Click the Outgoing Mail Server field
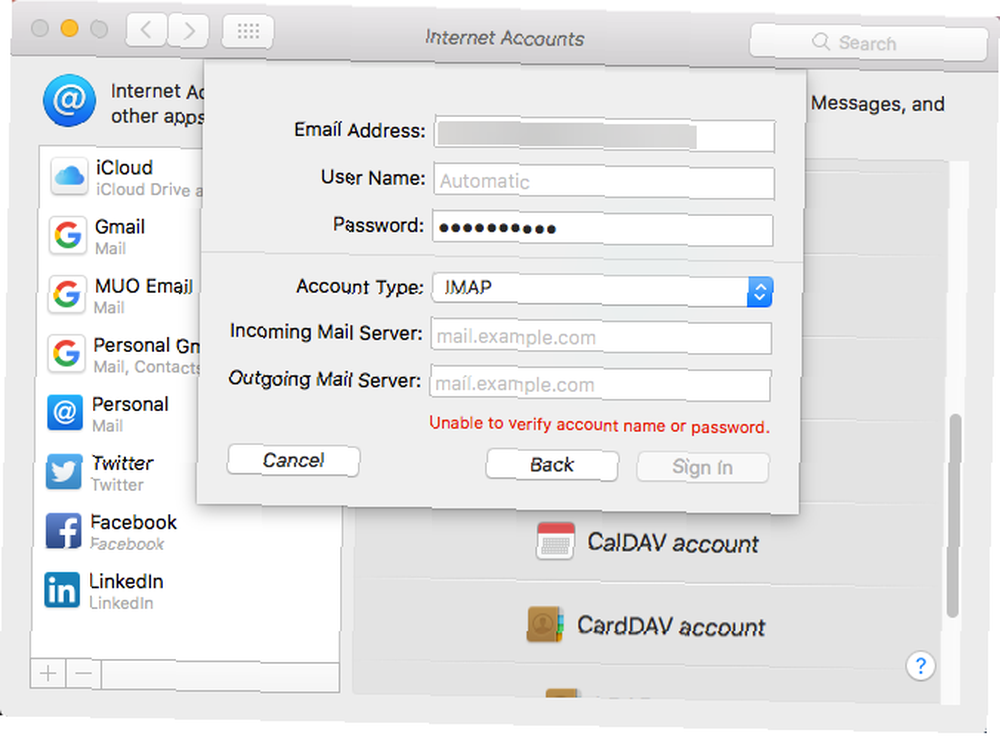This screenshot has width=1000, height=736. pos(600,385)
